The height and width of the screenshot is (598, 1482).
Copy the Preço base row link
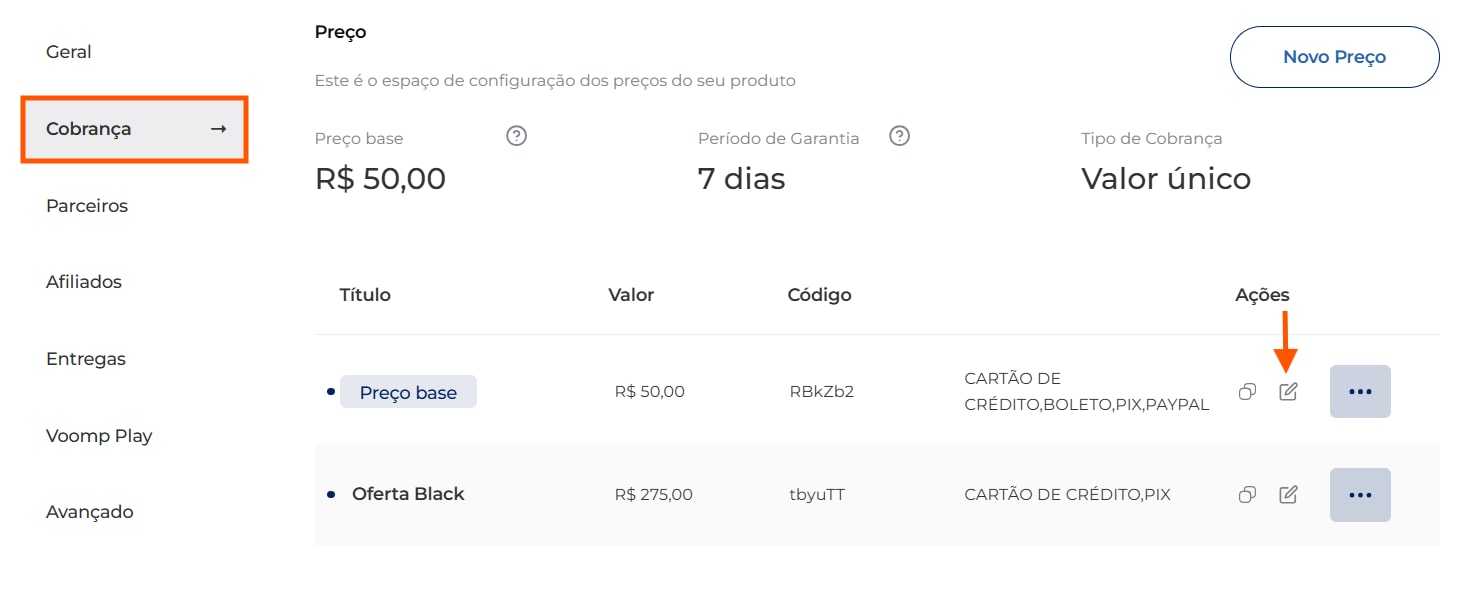pyautogui.click(x=1247, y=392)
